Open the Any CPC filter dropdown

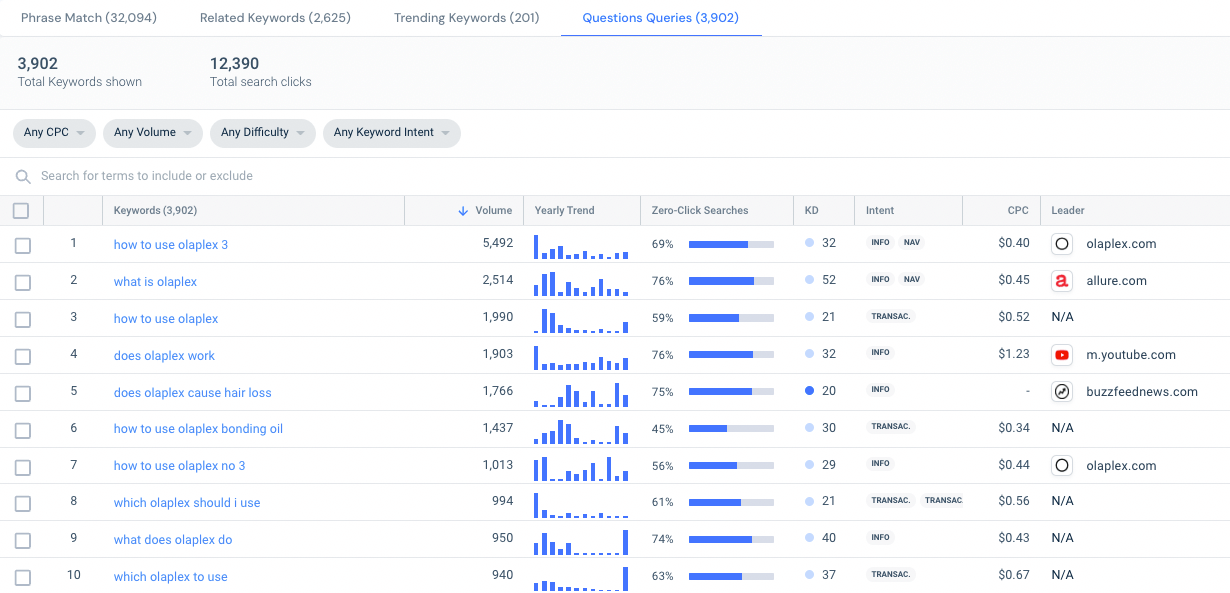tap(54, 133)
